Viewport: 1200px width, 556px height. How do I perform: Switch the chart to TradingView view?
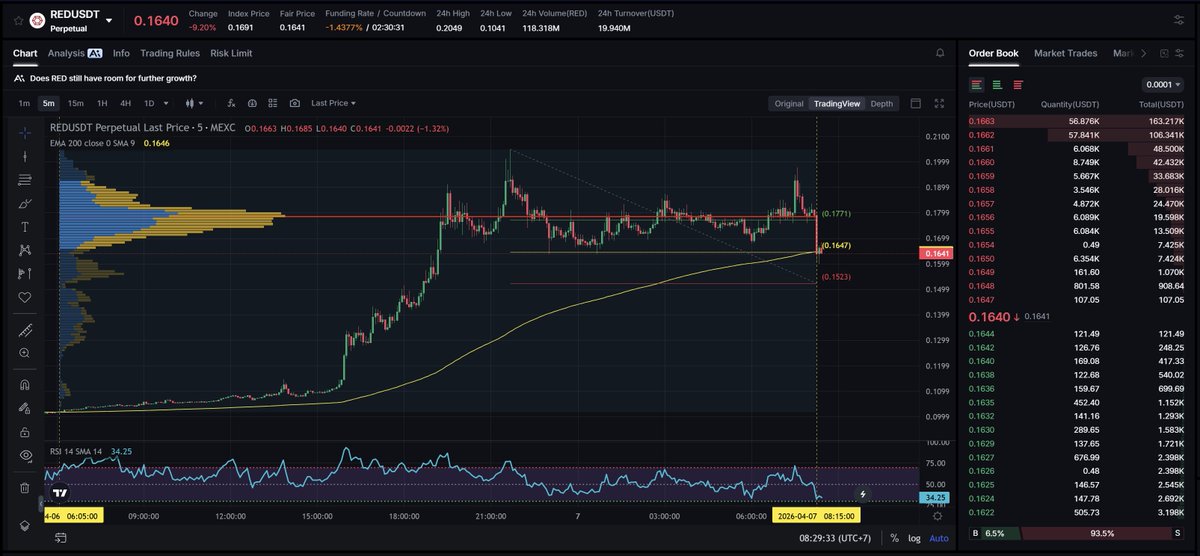(837, 103)
